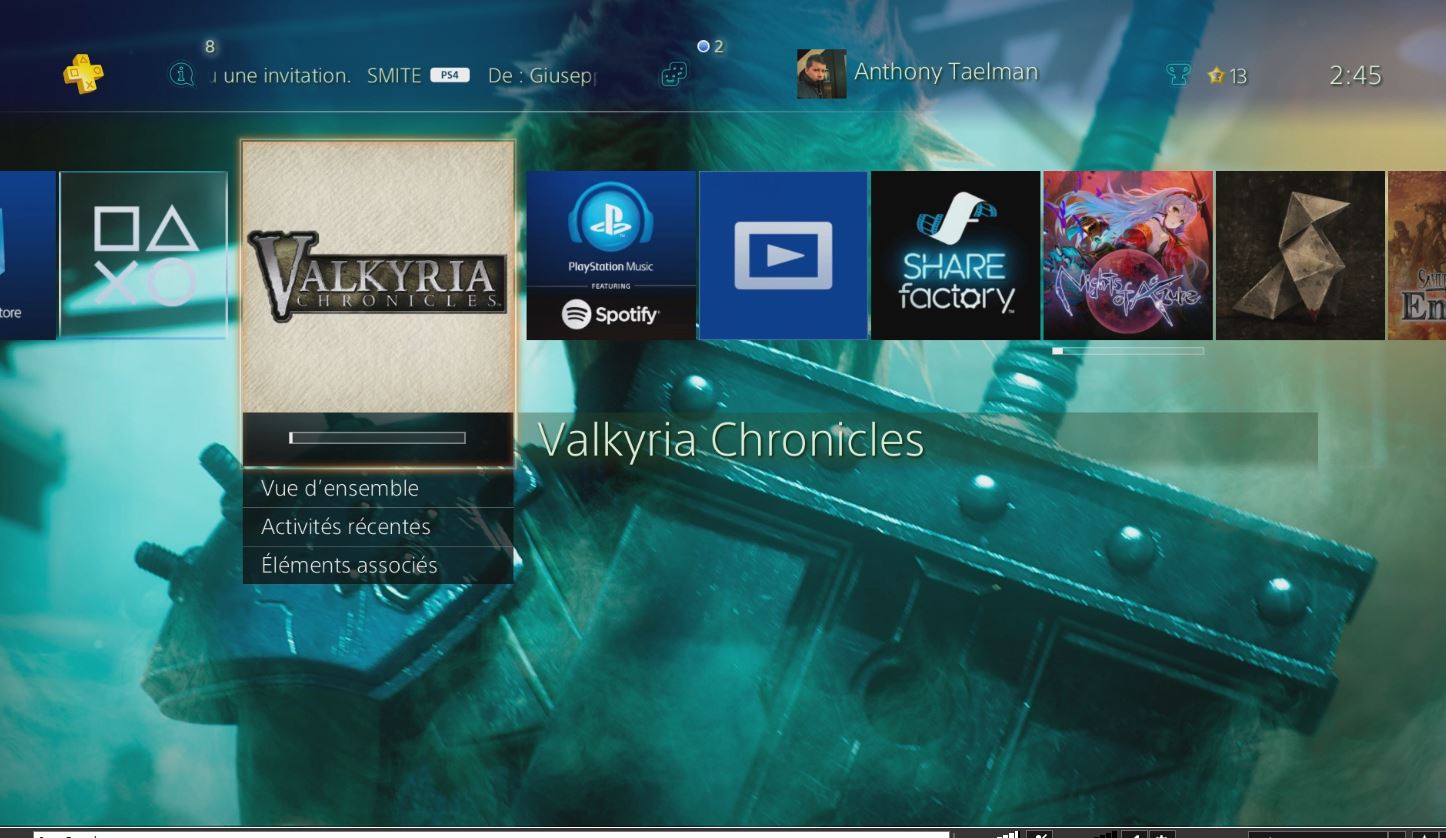1446x838 pixels.
Task: Select the Nights of Azure game tile
Action: coord(1128,255)
